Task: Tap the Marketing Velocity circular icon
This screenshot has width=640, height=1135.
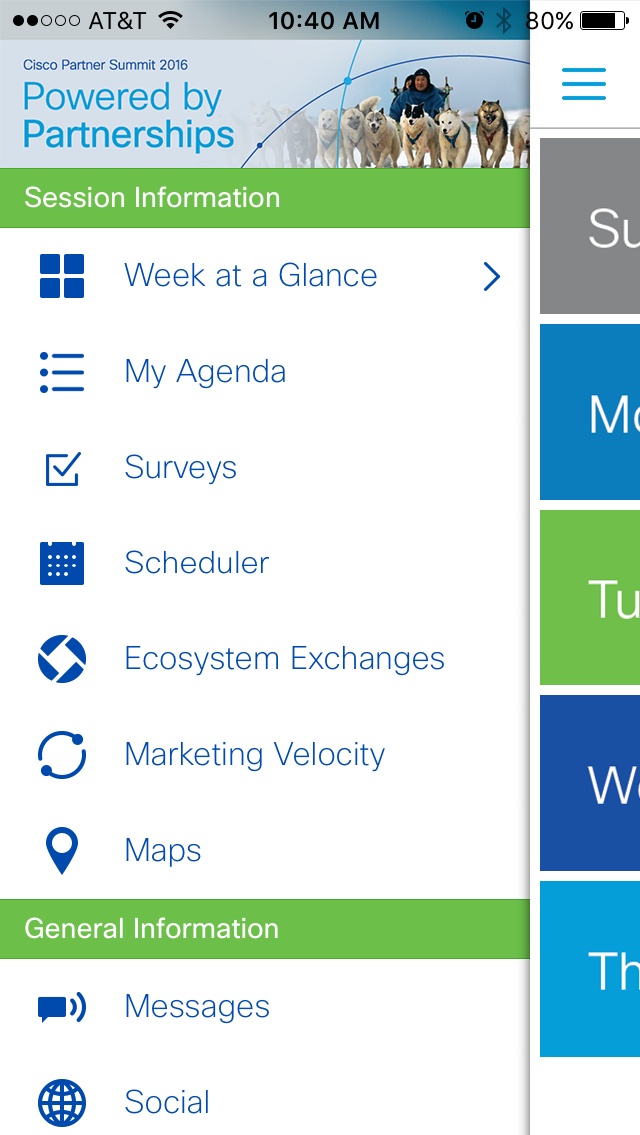Action: tap(62, 755)
